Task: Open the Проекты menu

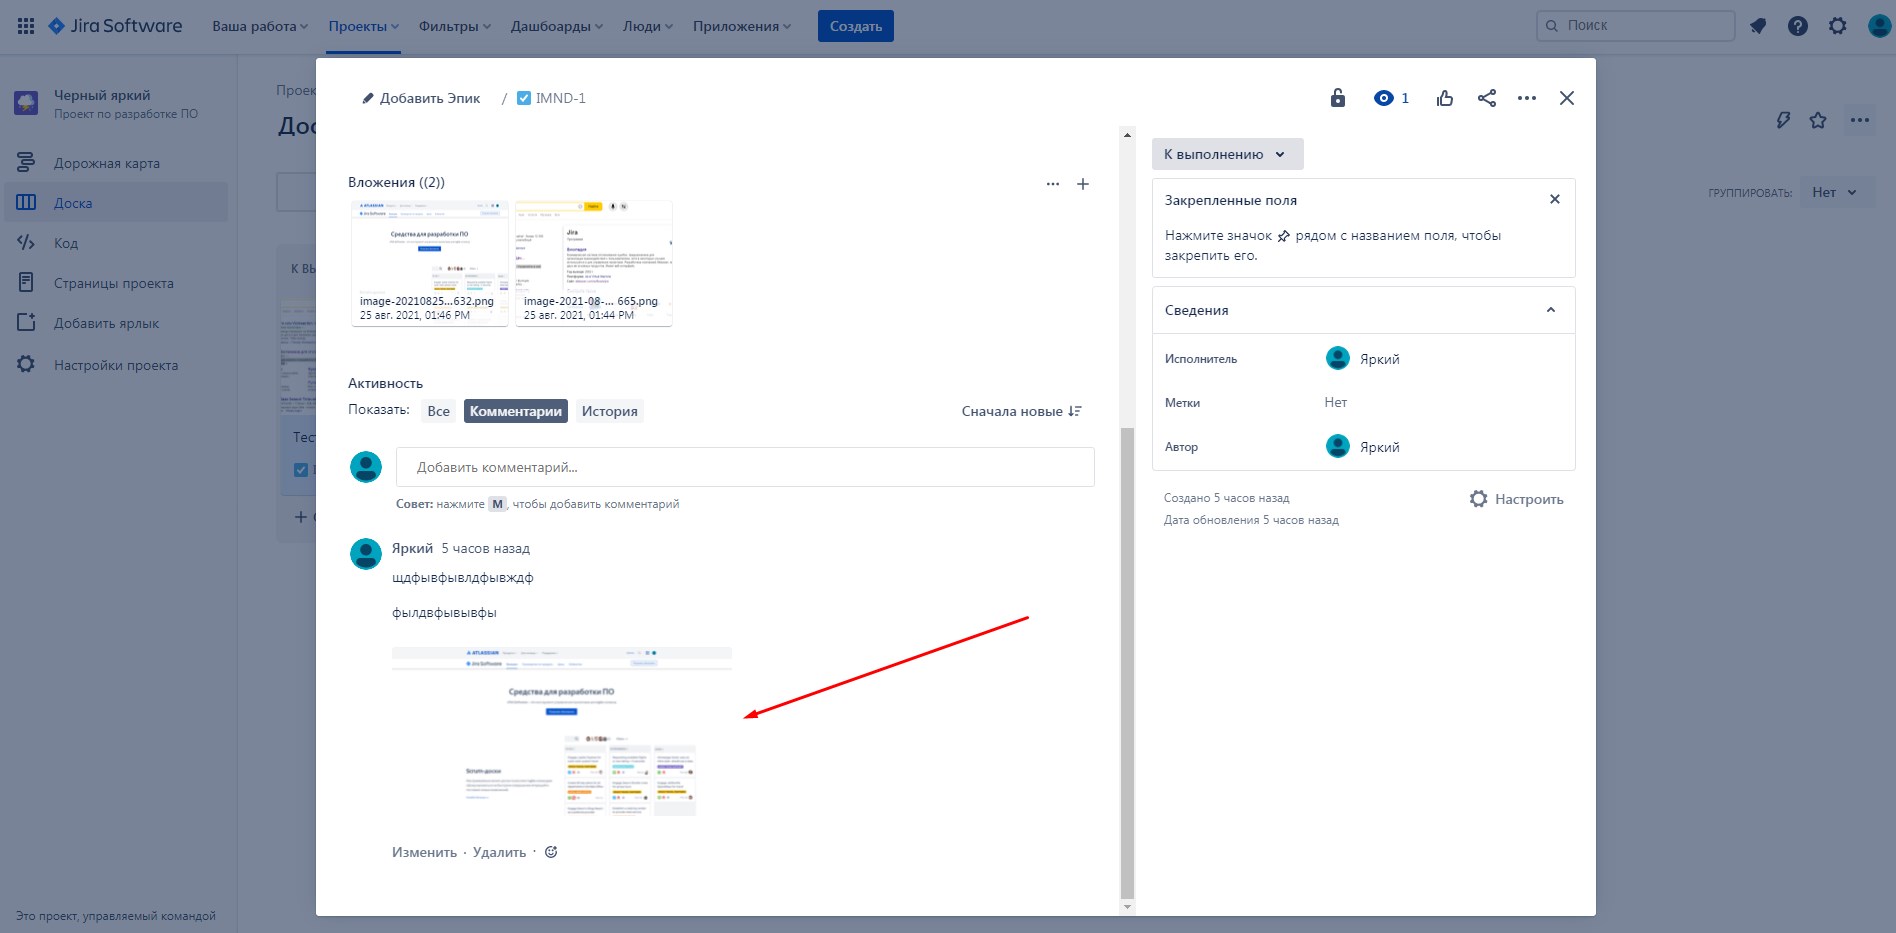Action: pyautogui.click(x=364, y=26)
